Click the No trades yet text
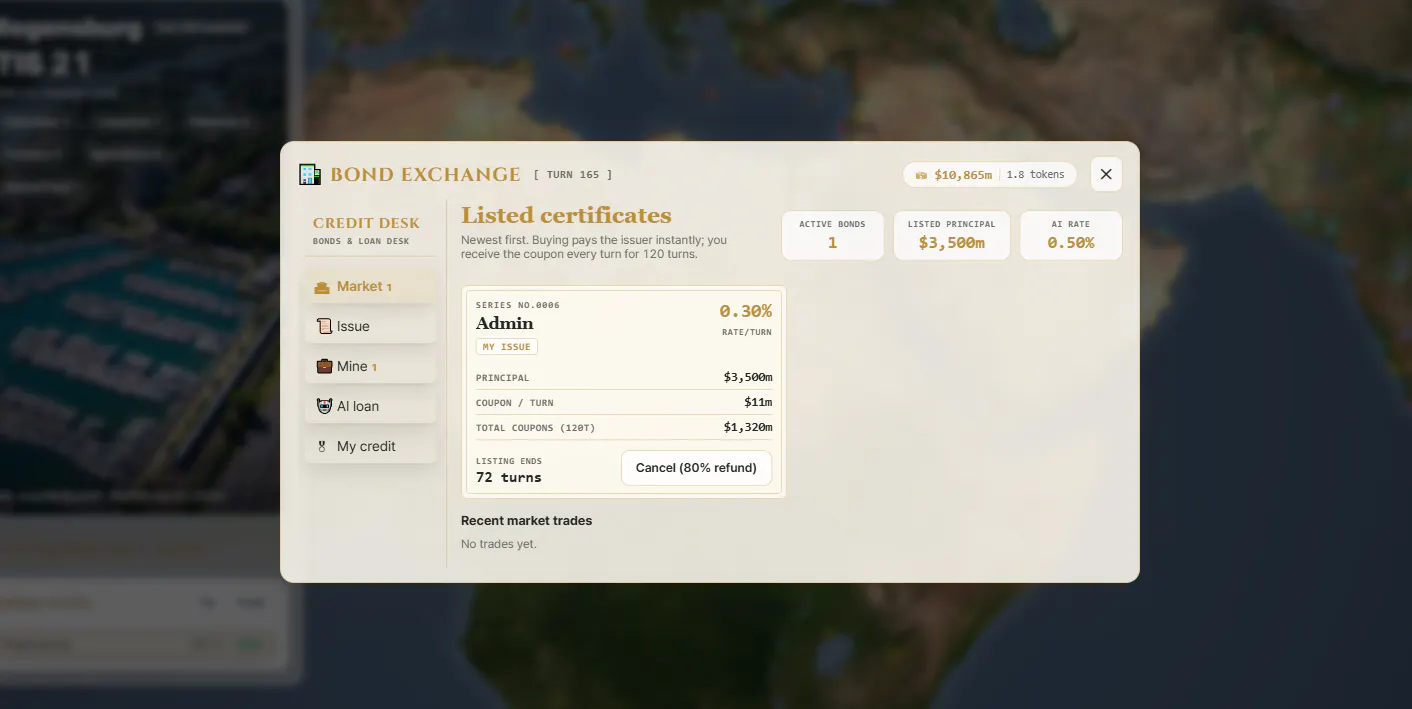The height and width of the screenshot is (709, 1412). pos(499,544)
